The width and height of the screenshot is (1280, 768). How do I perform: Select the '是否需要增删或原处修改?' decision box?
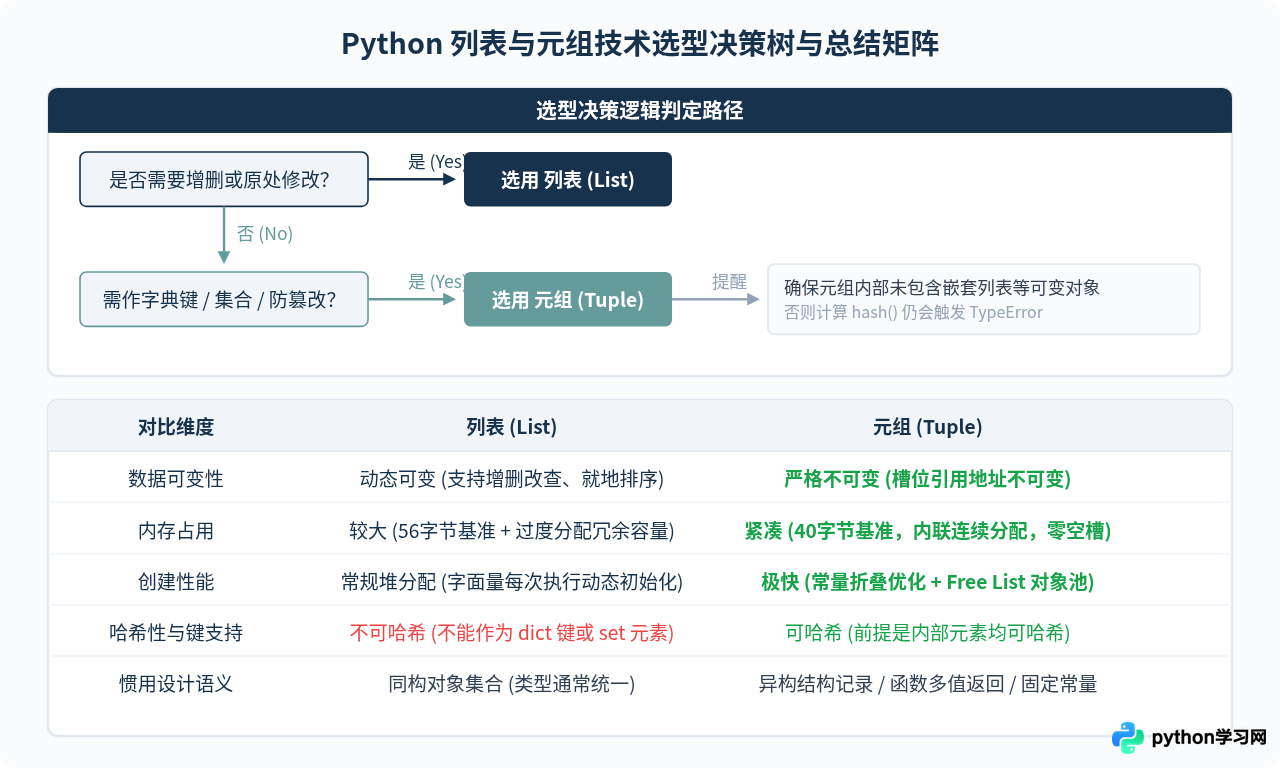[x=224, y=179]
